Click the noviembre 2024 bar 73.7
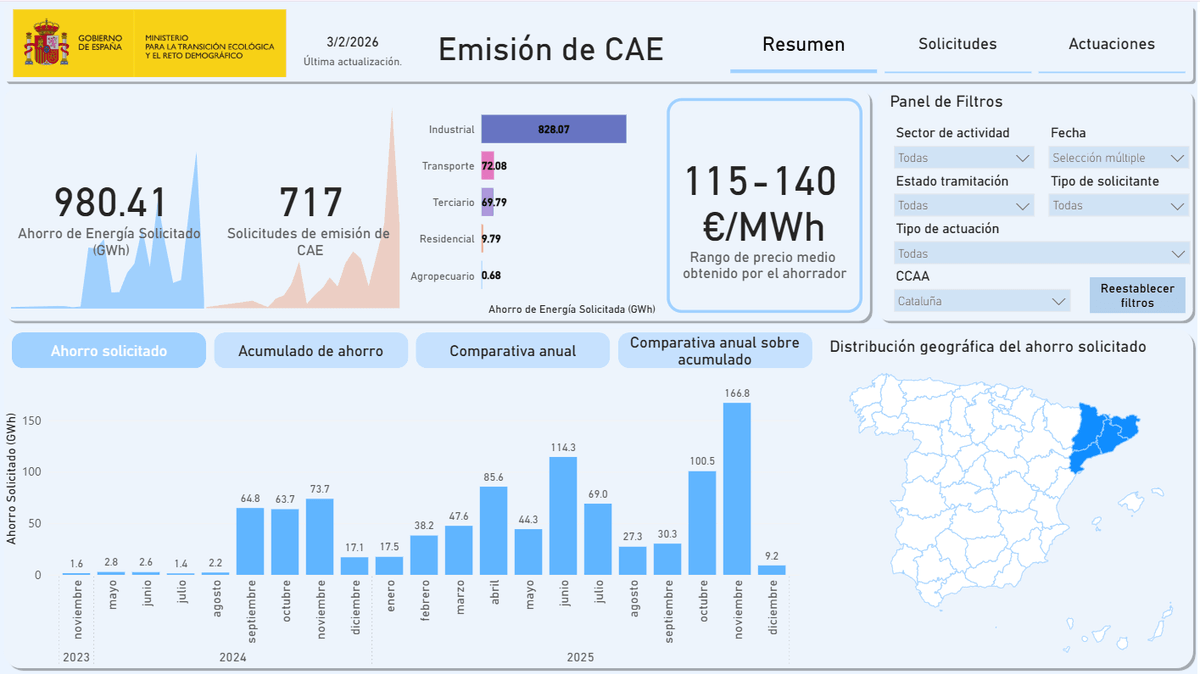 click(320, 537)
